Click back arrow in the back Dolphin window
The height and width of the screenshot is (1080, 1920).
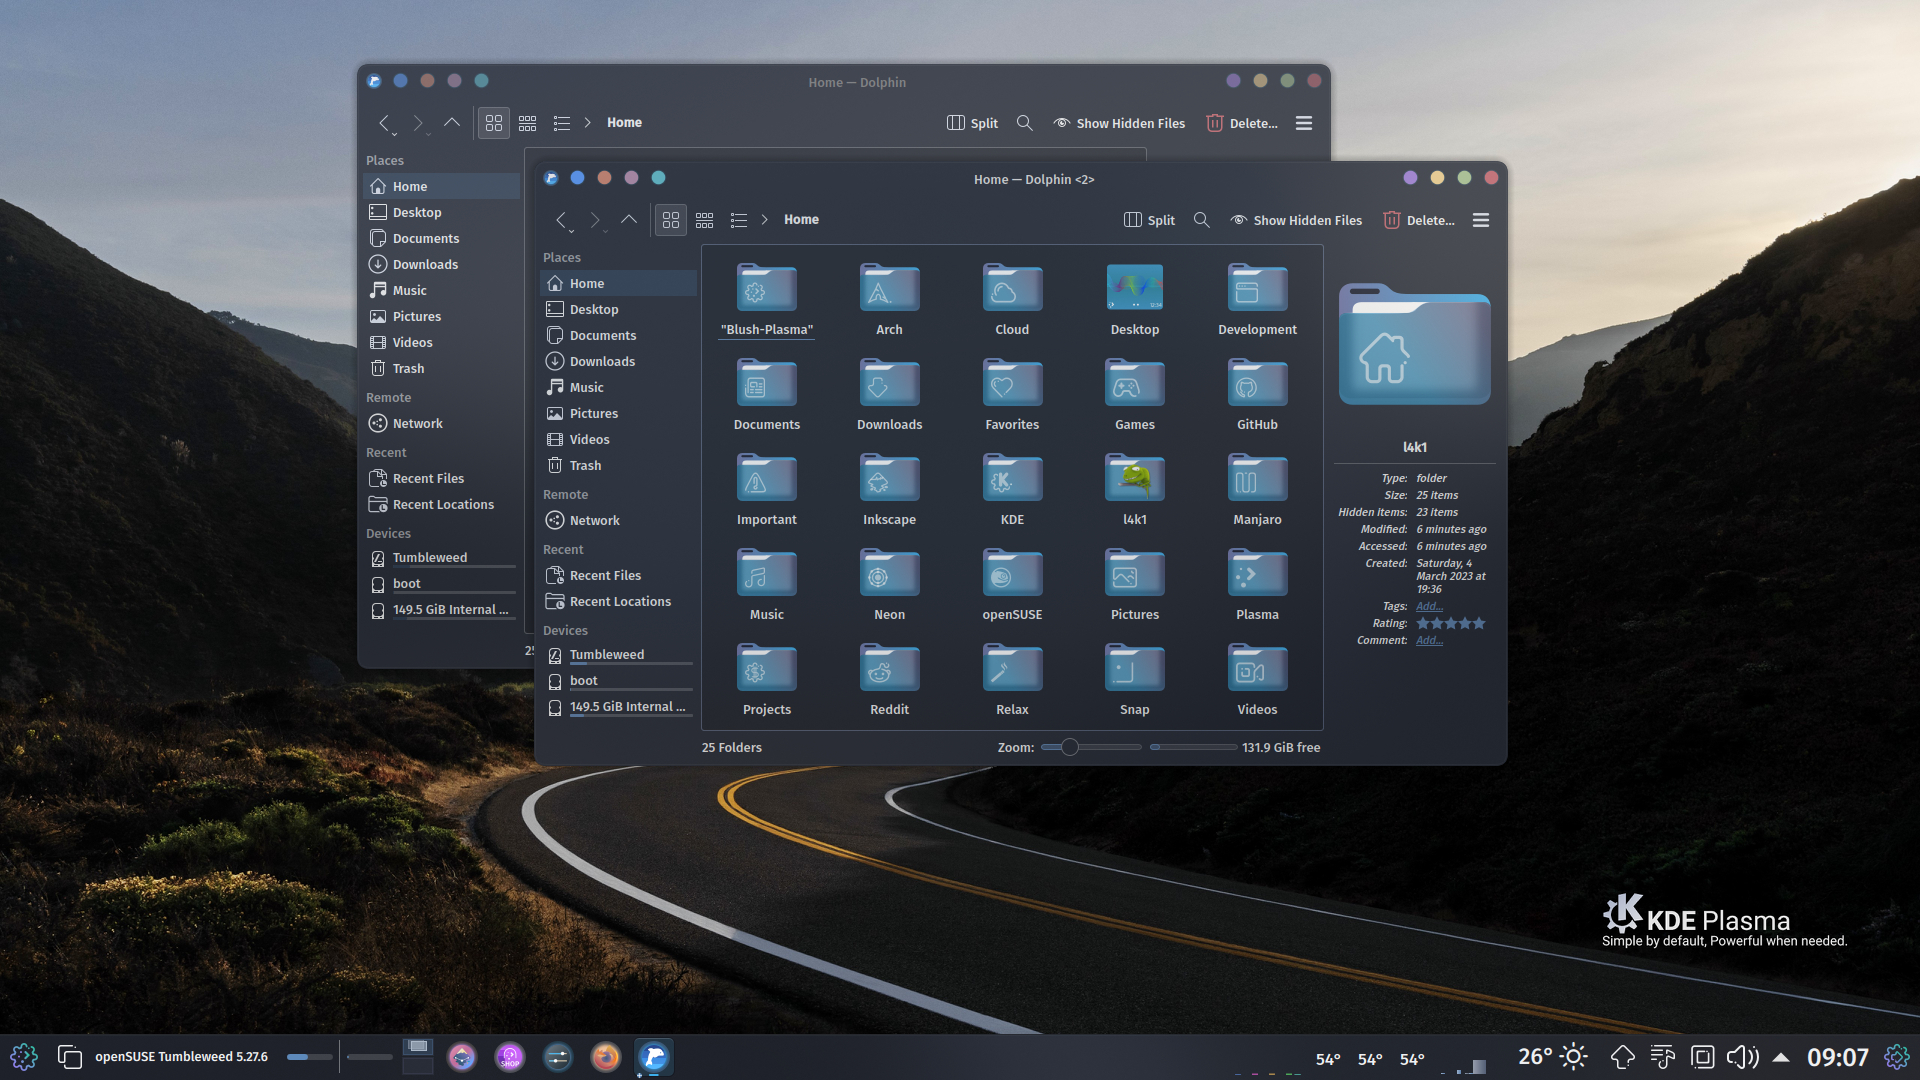[x=385, y=123]
